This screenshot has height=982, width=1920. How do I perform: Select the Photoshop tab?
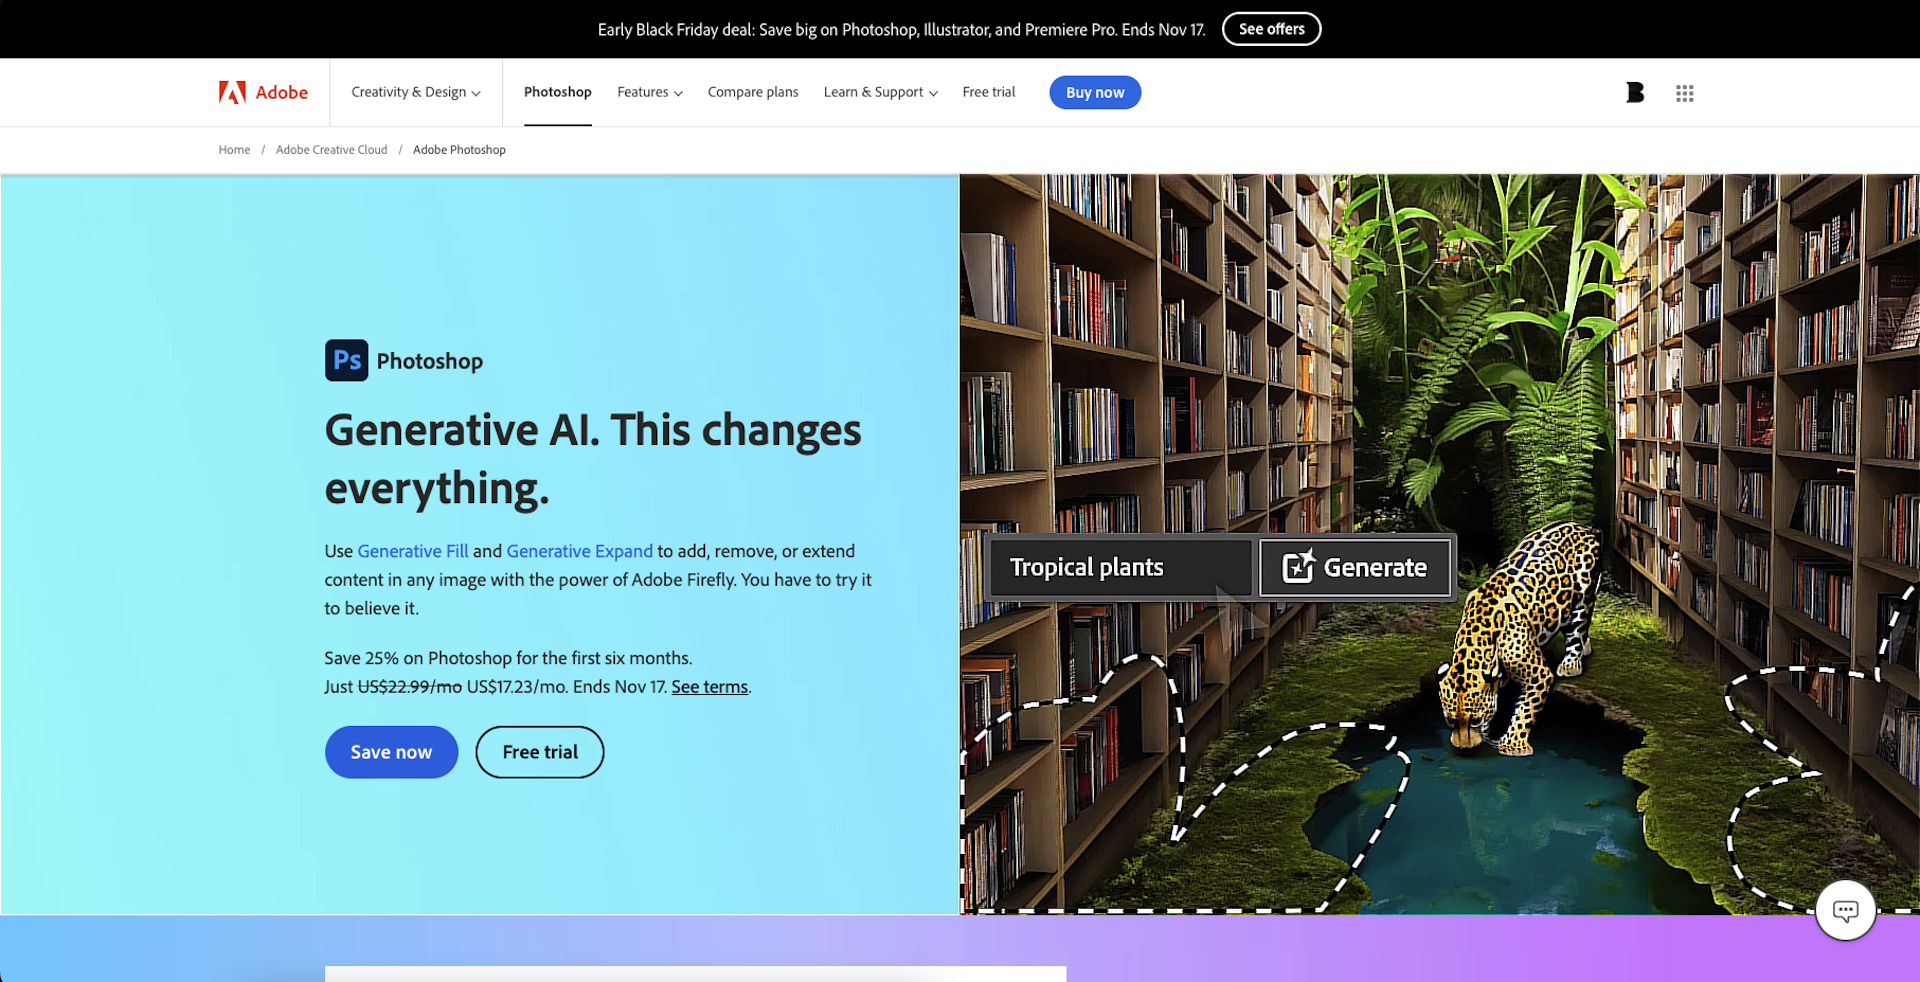pos(558,92)
